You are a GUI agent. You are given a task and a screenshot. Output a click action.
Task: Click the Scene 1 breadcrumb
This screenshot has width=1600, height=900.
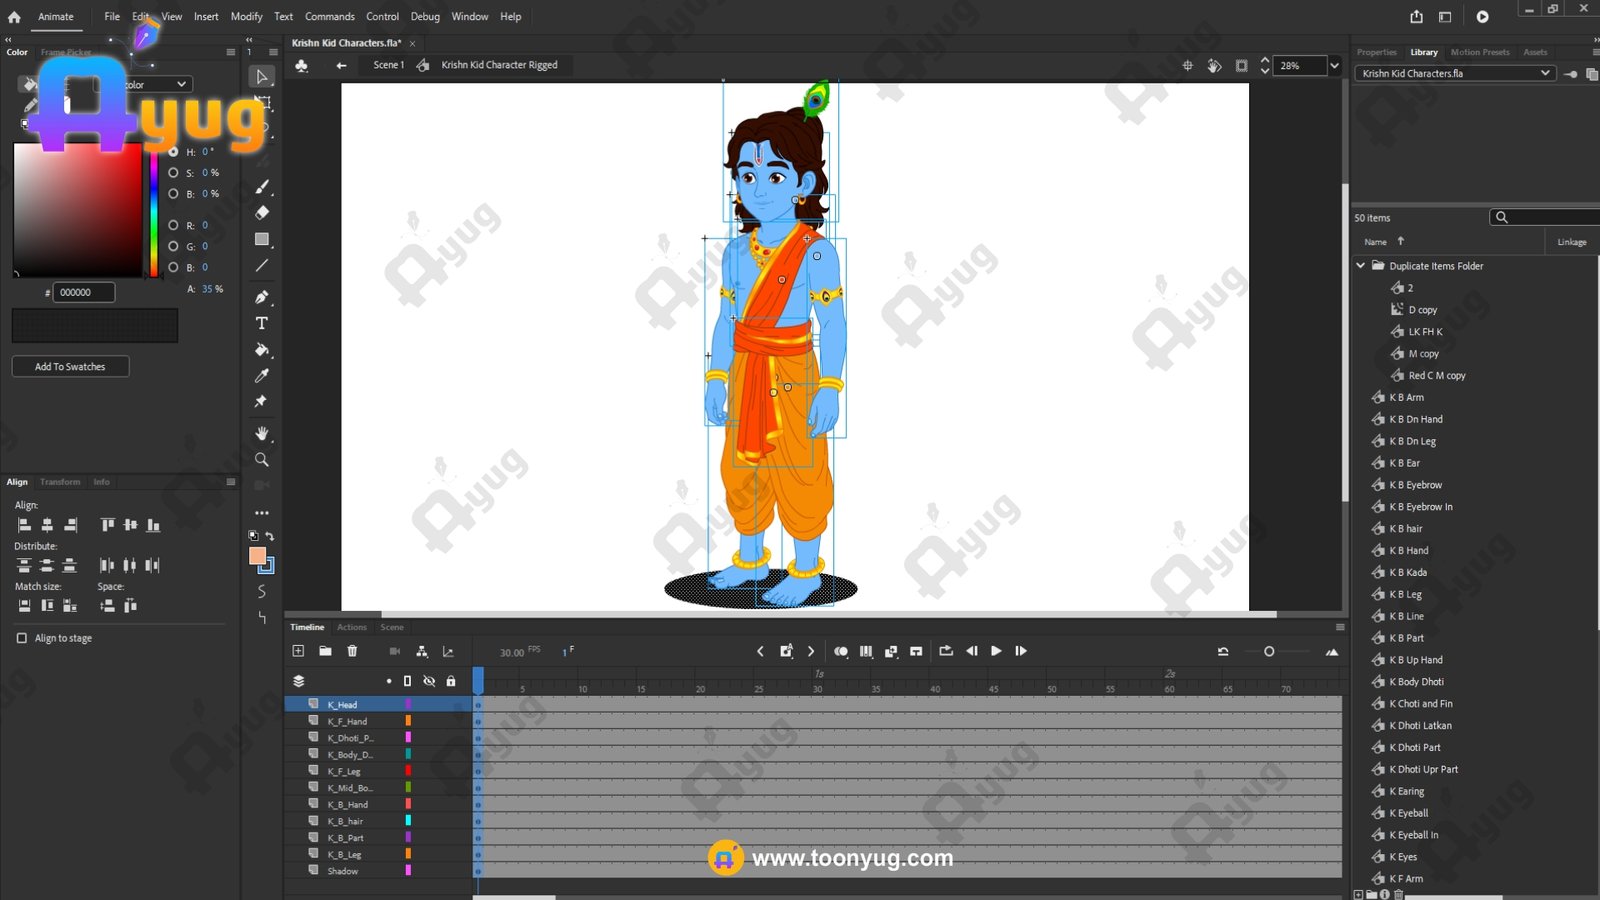coord(389,65)
